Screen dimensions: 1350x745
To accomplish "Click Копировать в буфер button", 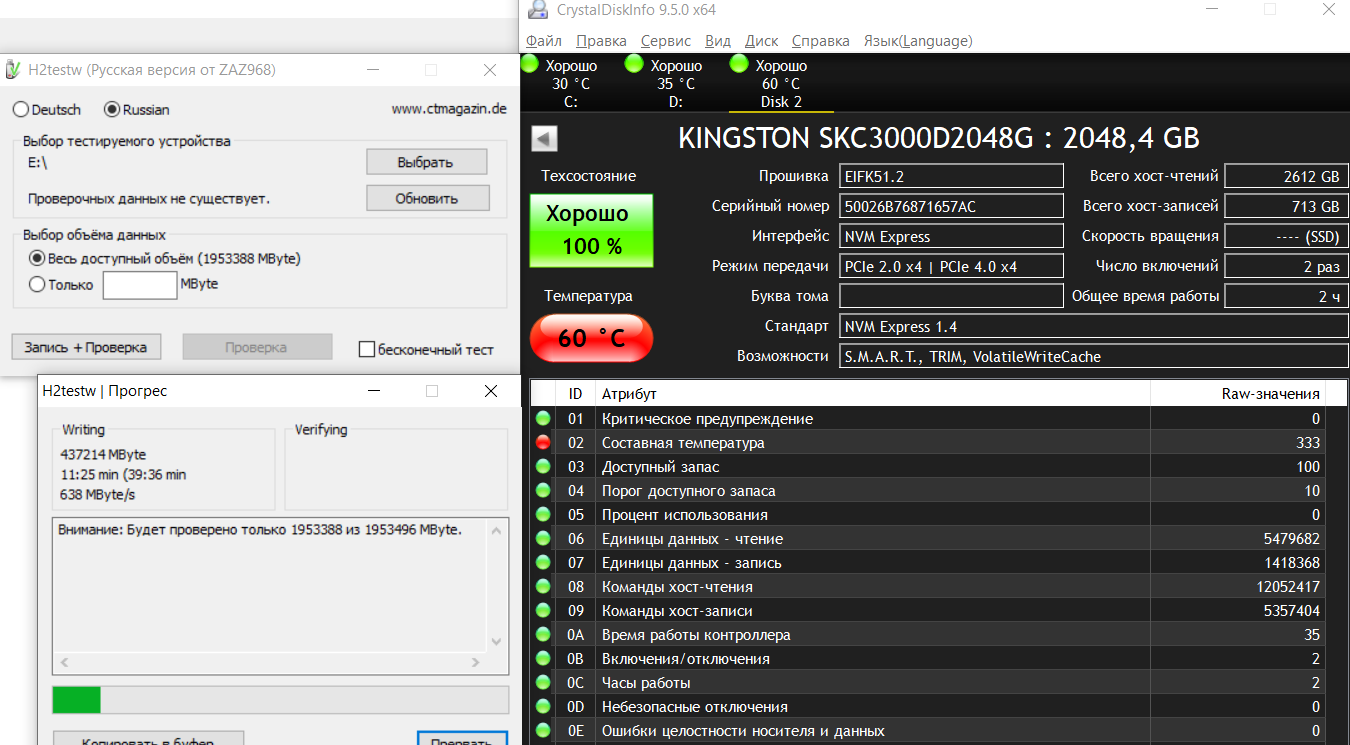I will click(148, 738).
